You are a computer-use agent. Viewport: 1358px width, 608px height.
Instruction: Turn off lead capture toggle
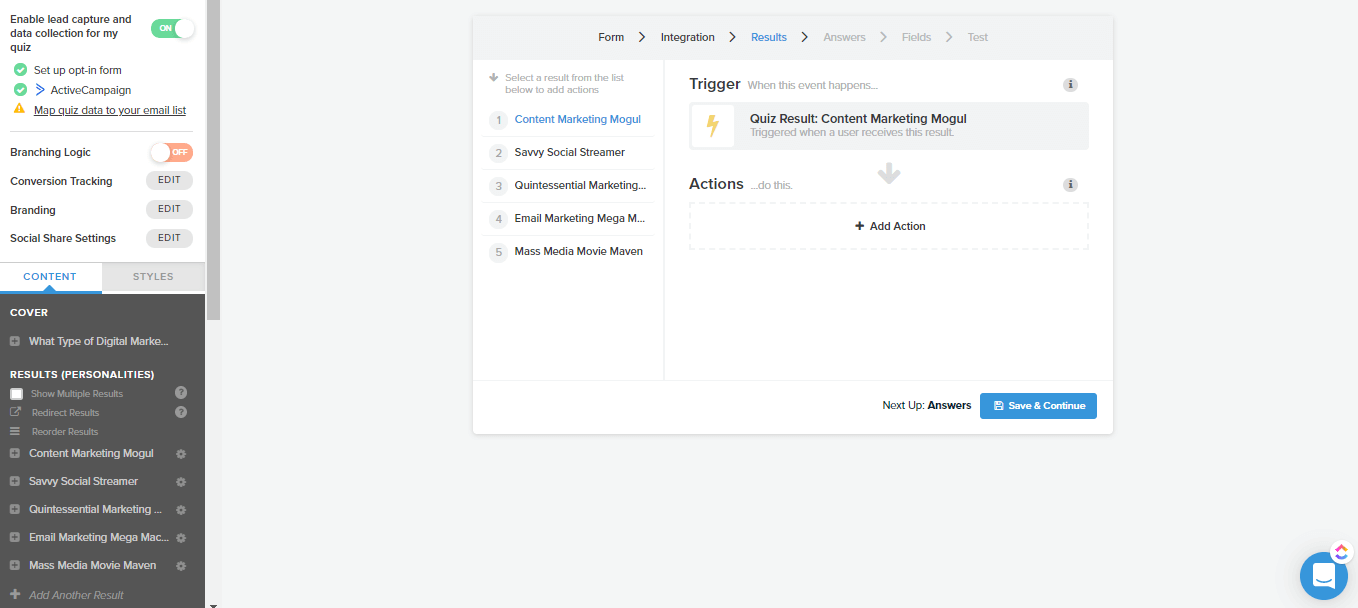pos(172,28)
